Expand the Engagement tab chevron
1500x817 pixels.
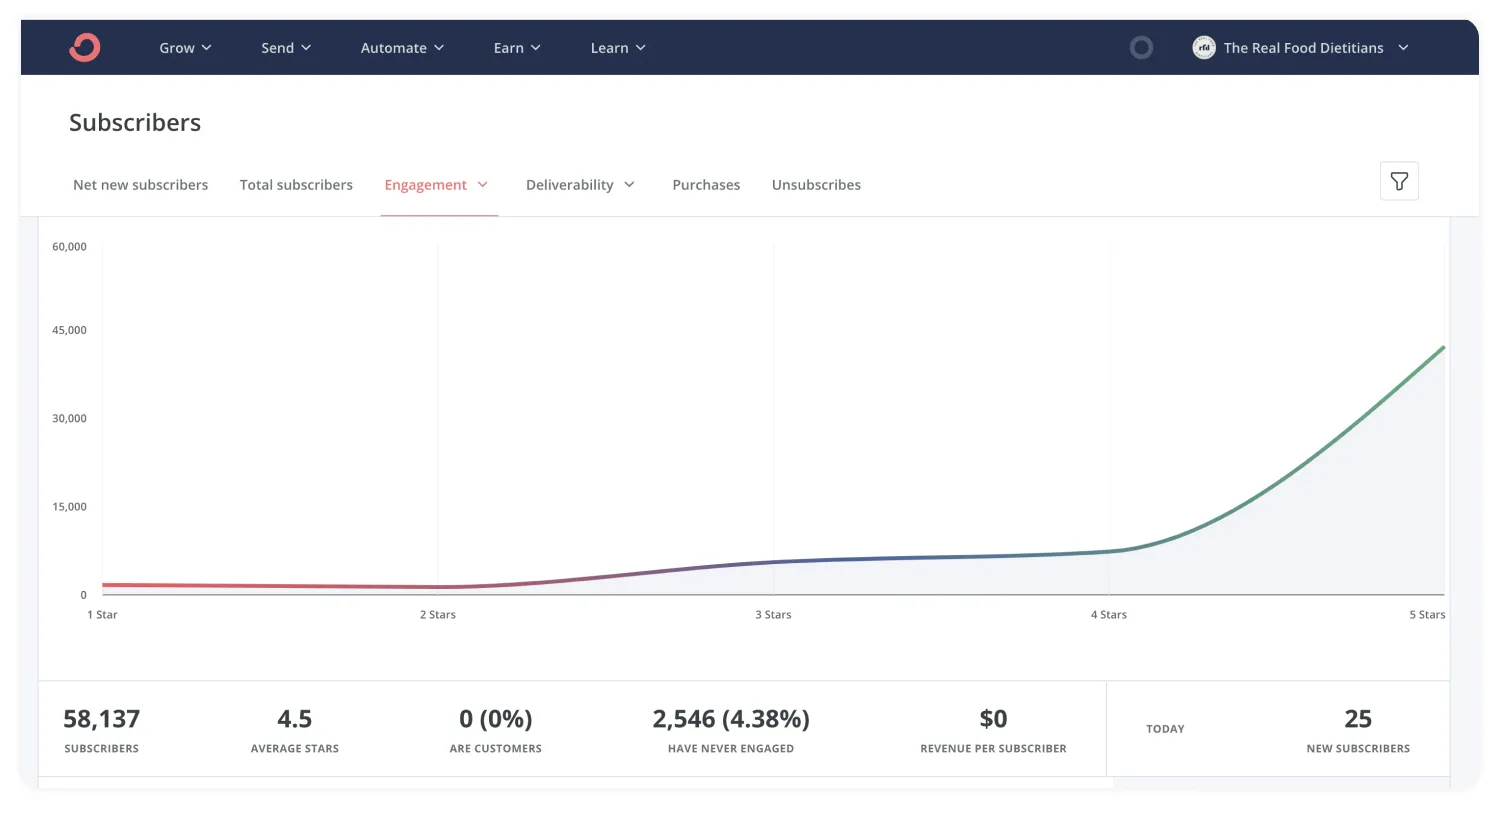(483, 185)
